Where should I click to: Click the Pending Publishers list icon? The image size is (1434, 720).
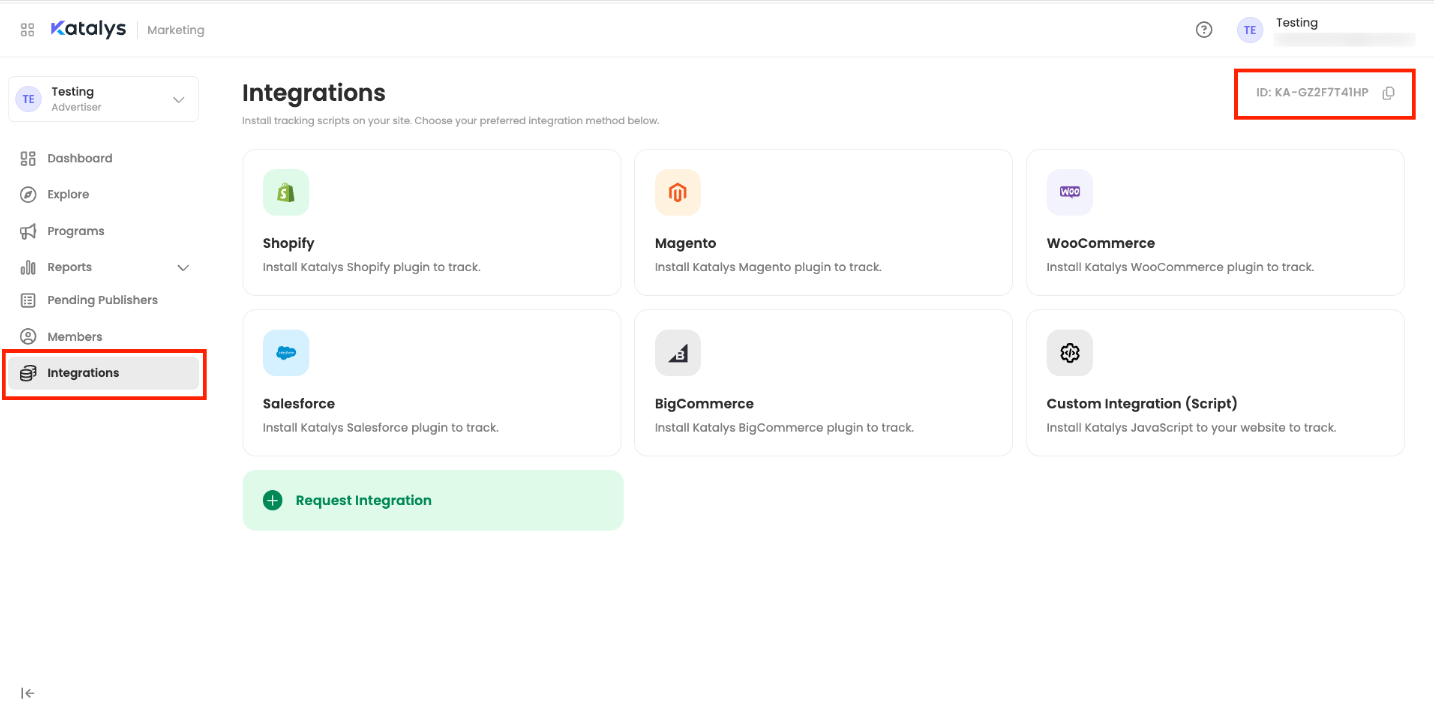click(28, 300)
